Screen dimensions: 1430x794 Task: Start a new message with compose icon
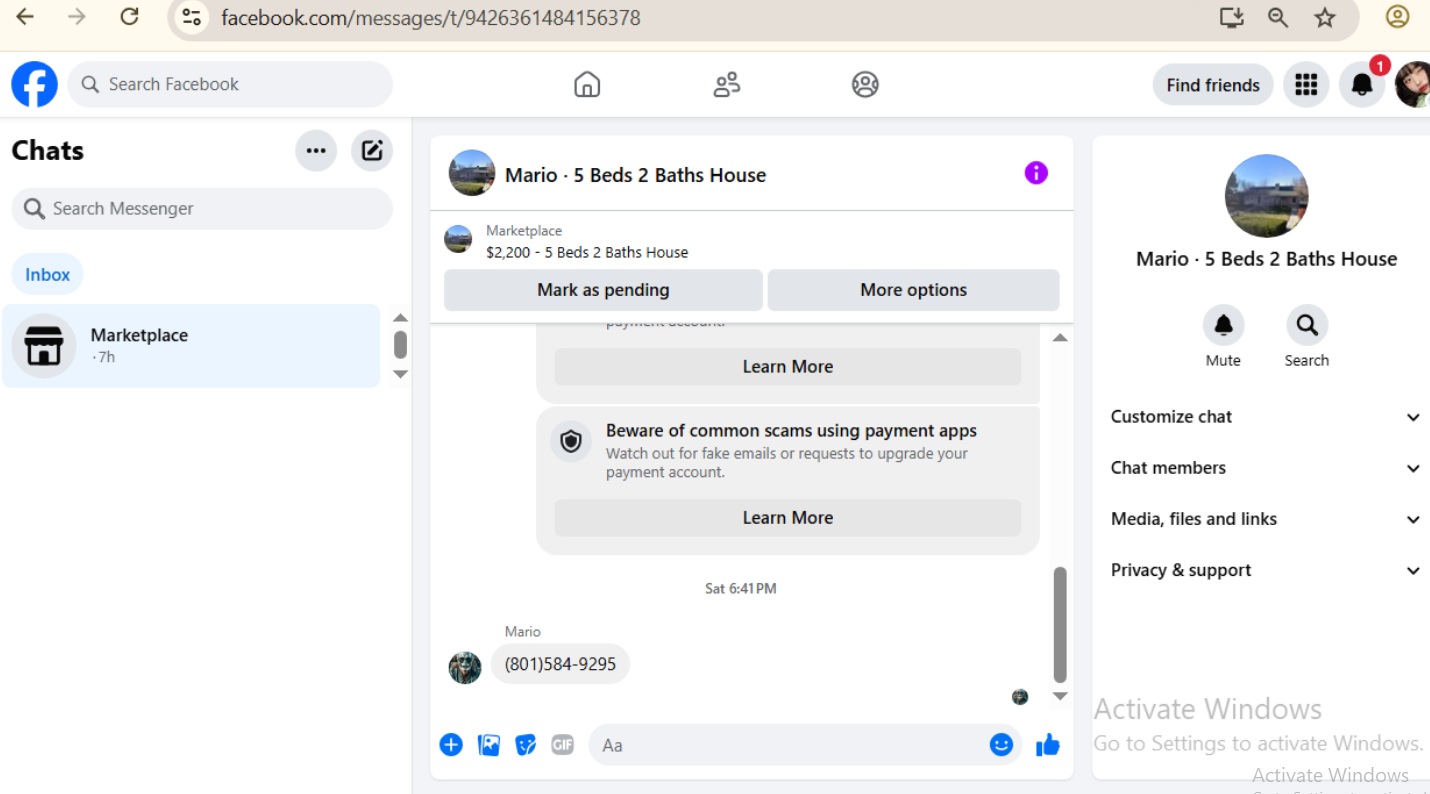pos(372,151)
